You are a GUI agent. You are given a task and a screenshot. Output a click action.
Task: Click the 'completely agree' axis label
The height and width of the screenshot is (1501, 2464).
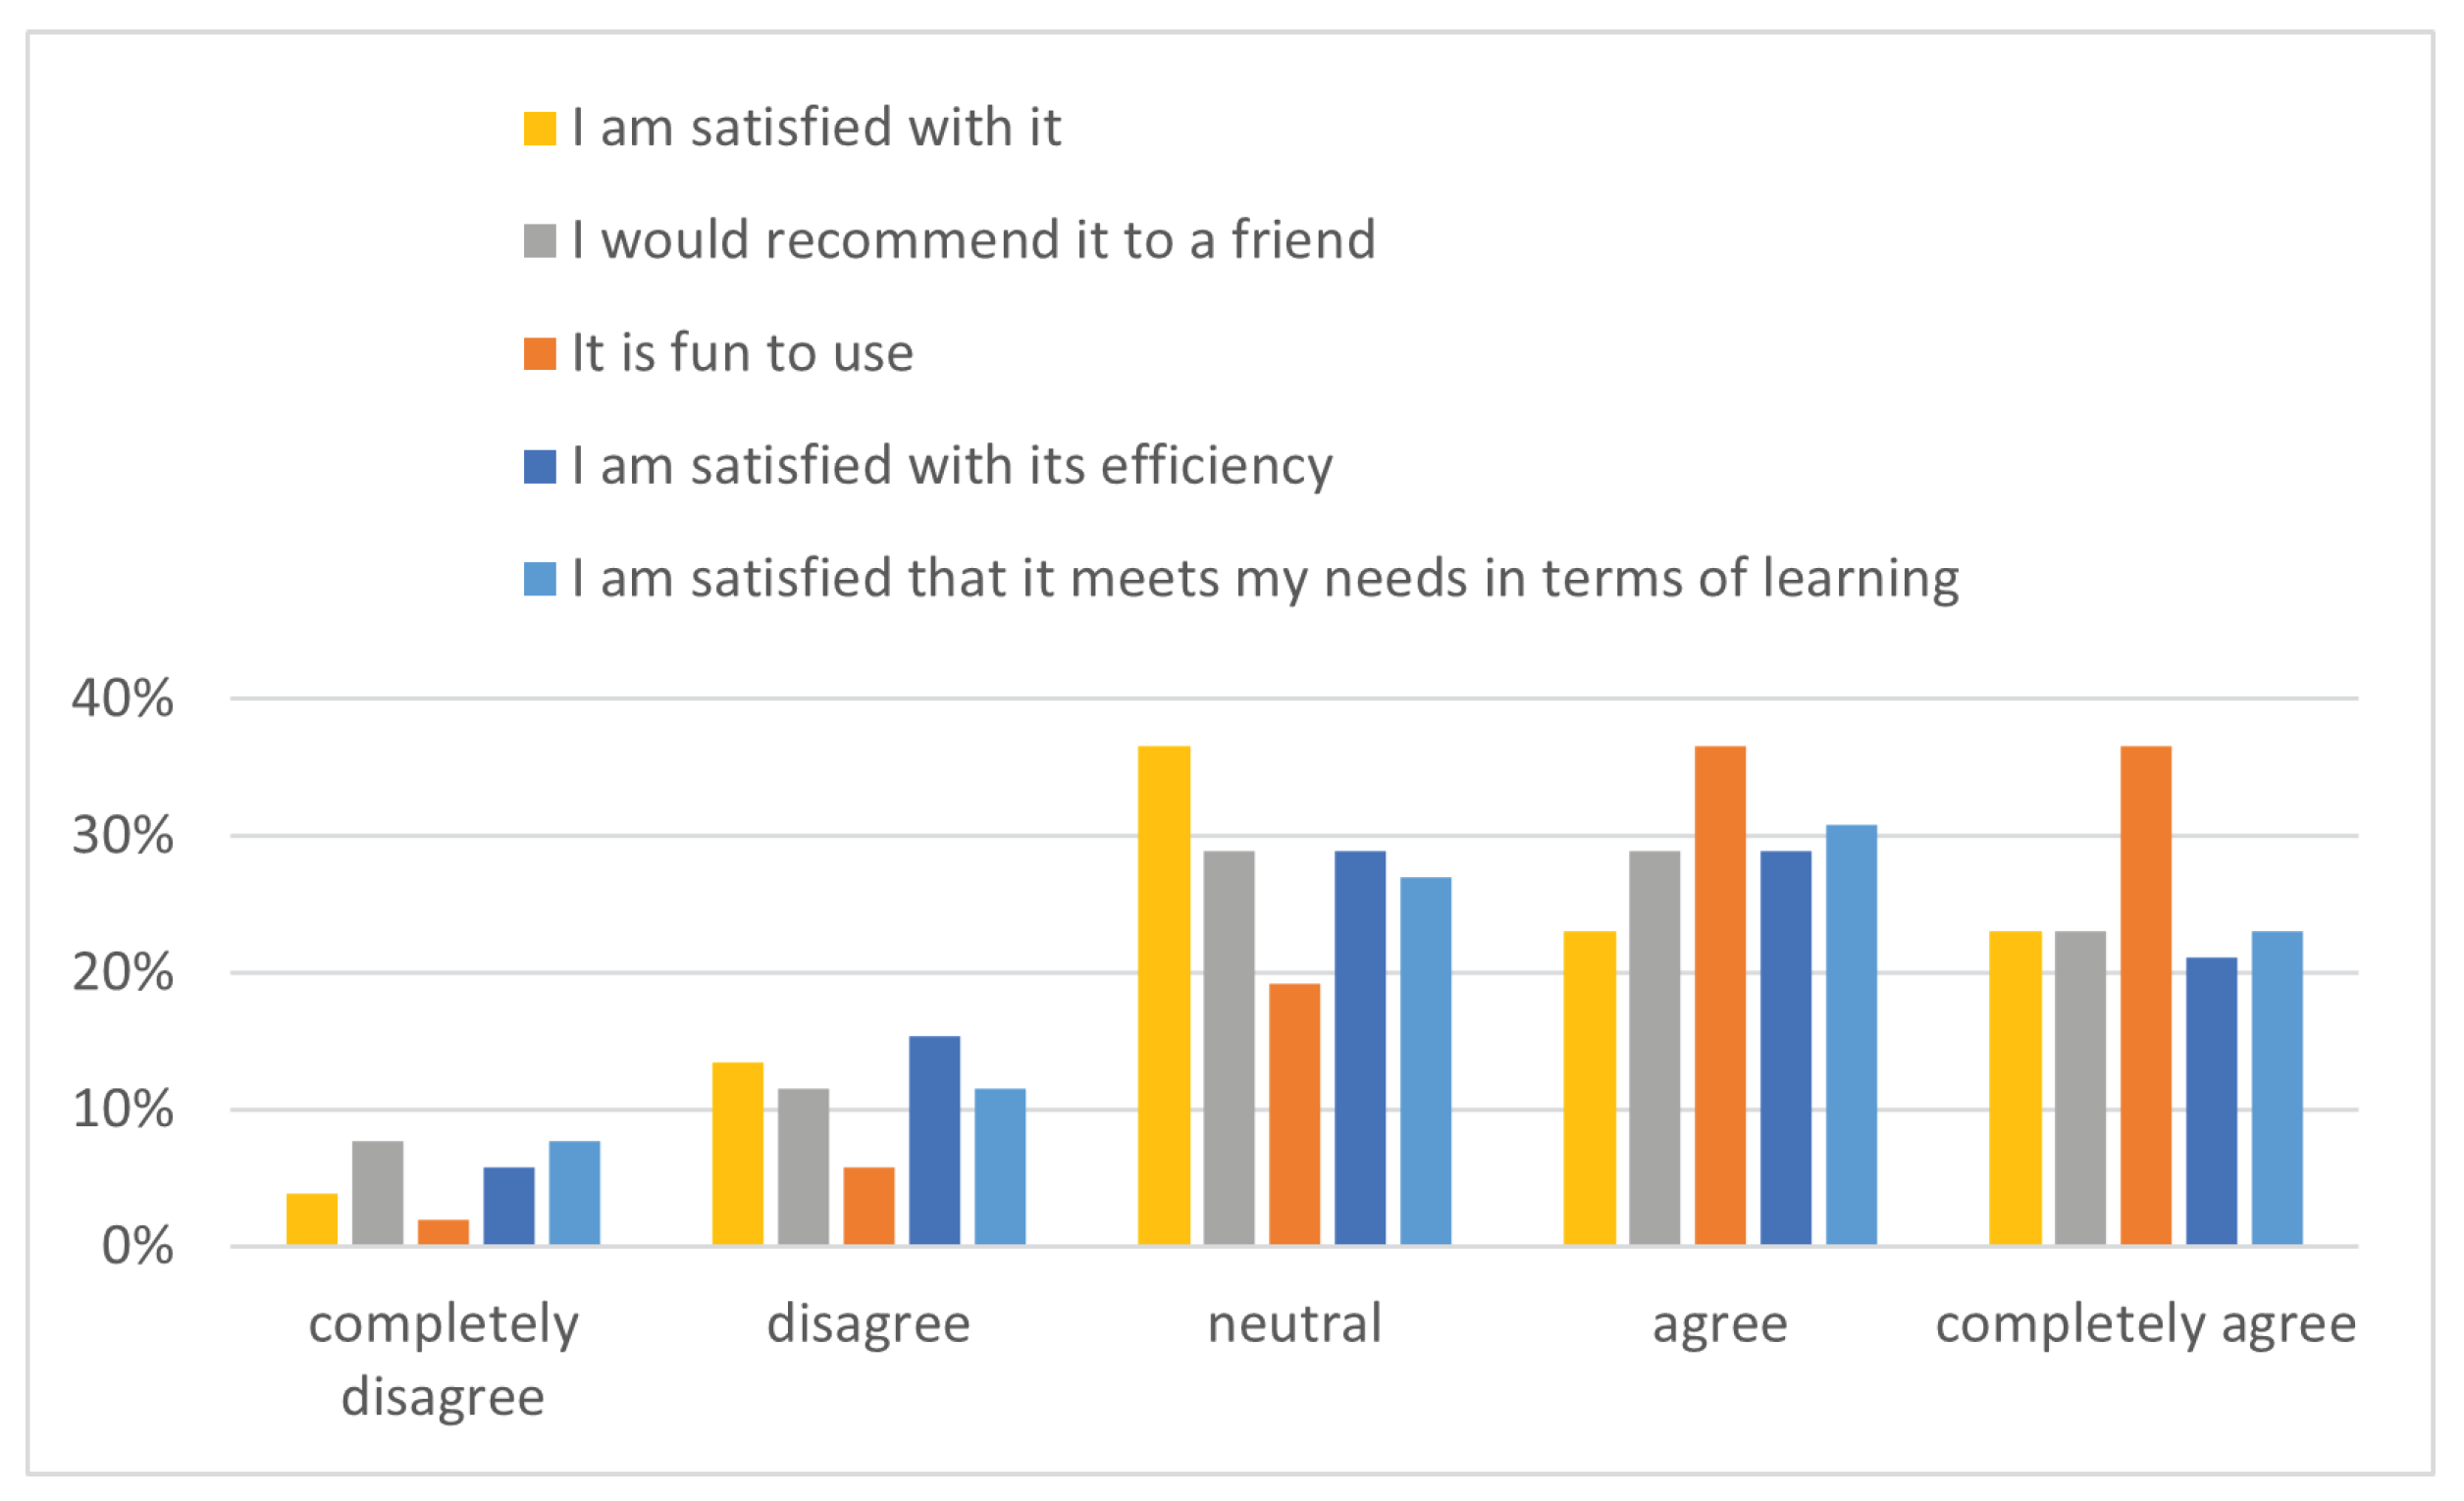2146,1325
